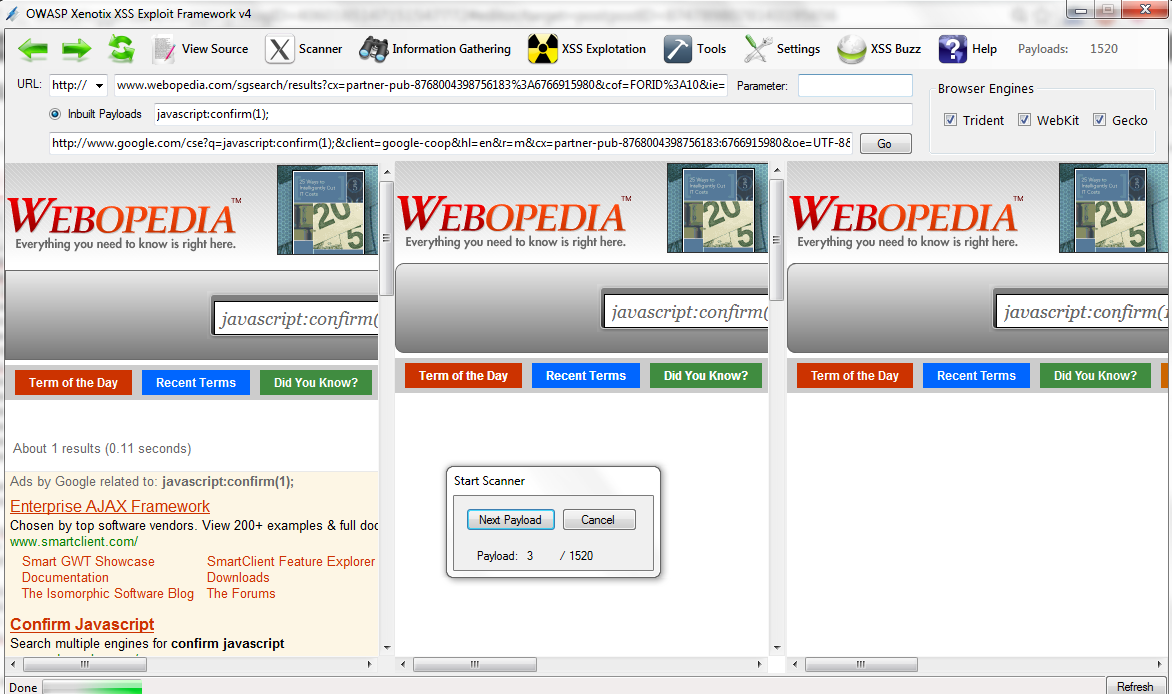The image size is (1172, 694).
Task: Open XSS Exploitation radiation icon
Action: click(x=543, y=49)
